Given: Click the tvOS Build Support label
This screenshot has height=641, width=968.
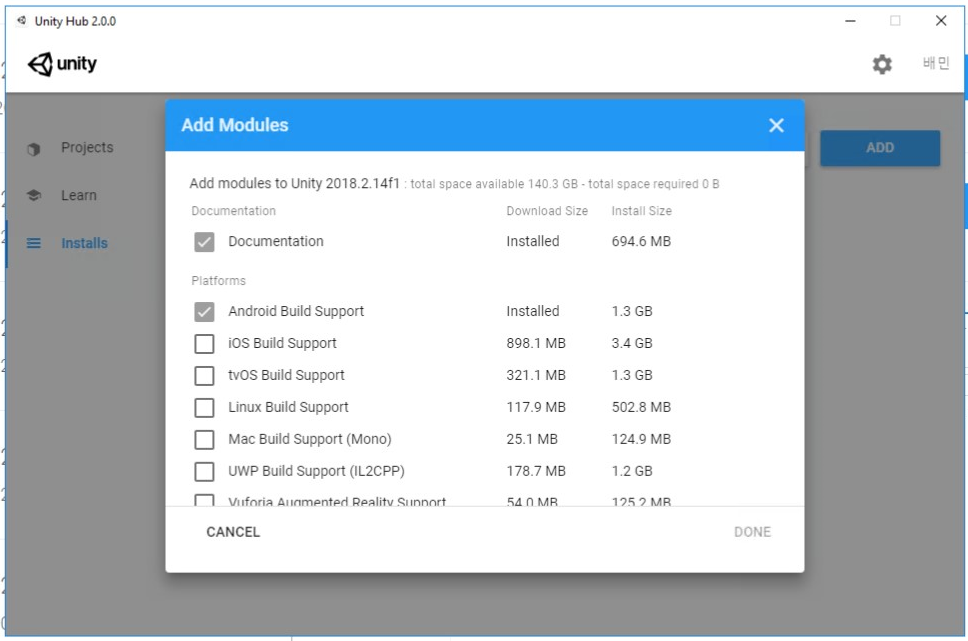Looking at the screenshot, I should pyautogui.click(x=286, y=375).
